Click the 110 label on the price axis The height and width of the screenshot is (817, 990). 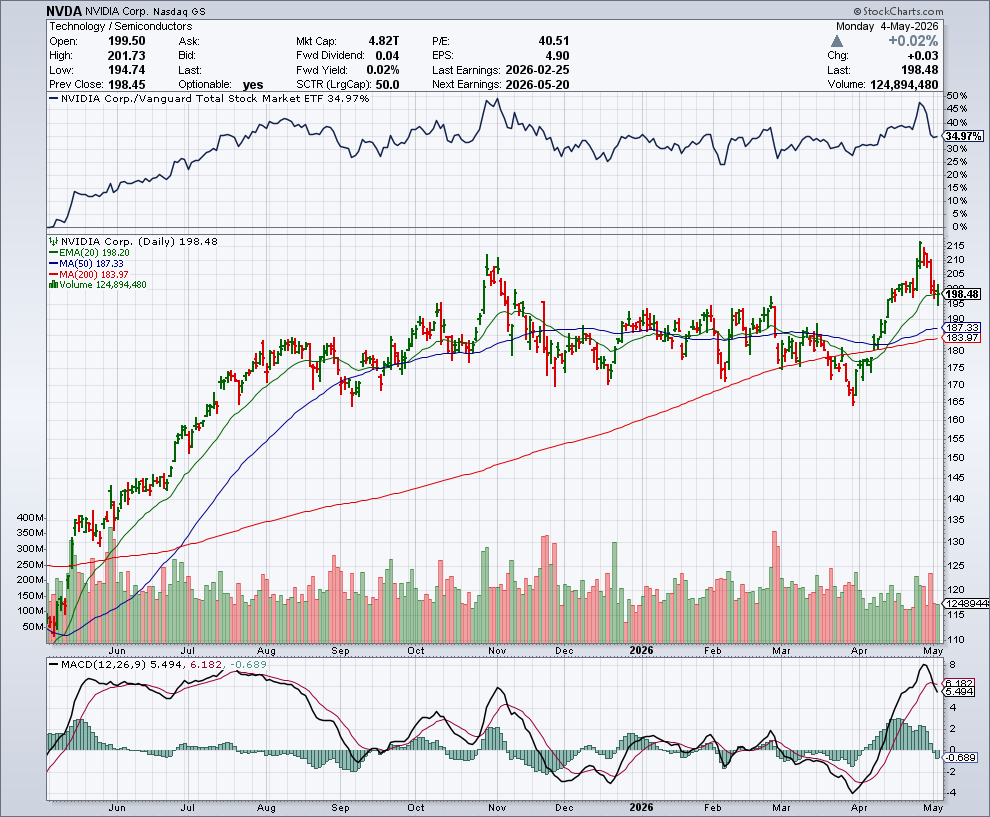[x=955, y=639]
